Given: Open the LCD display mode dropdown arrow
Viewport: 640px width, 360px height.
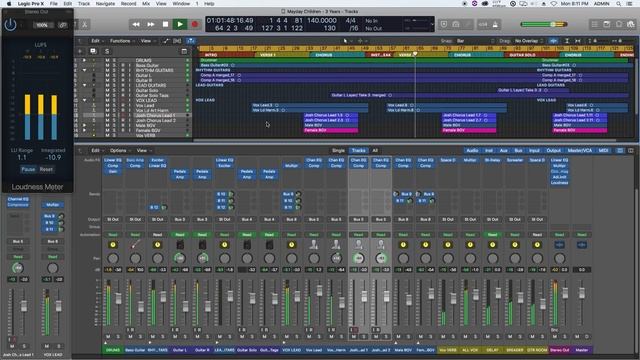Looking at the screenshot, I should pos(432,24).
